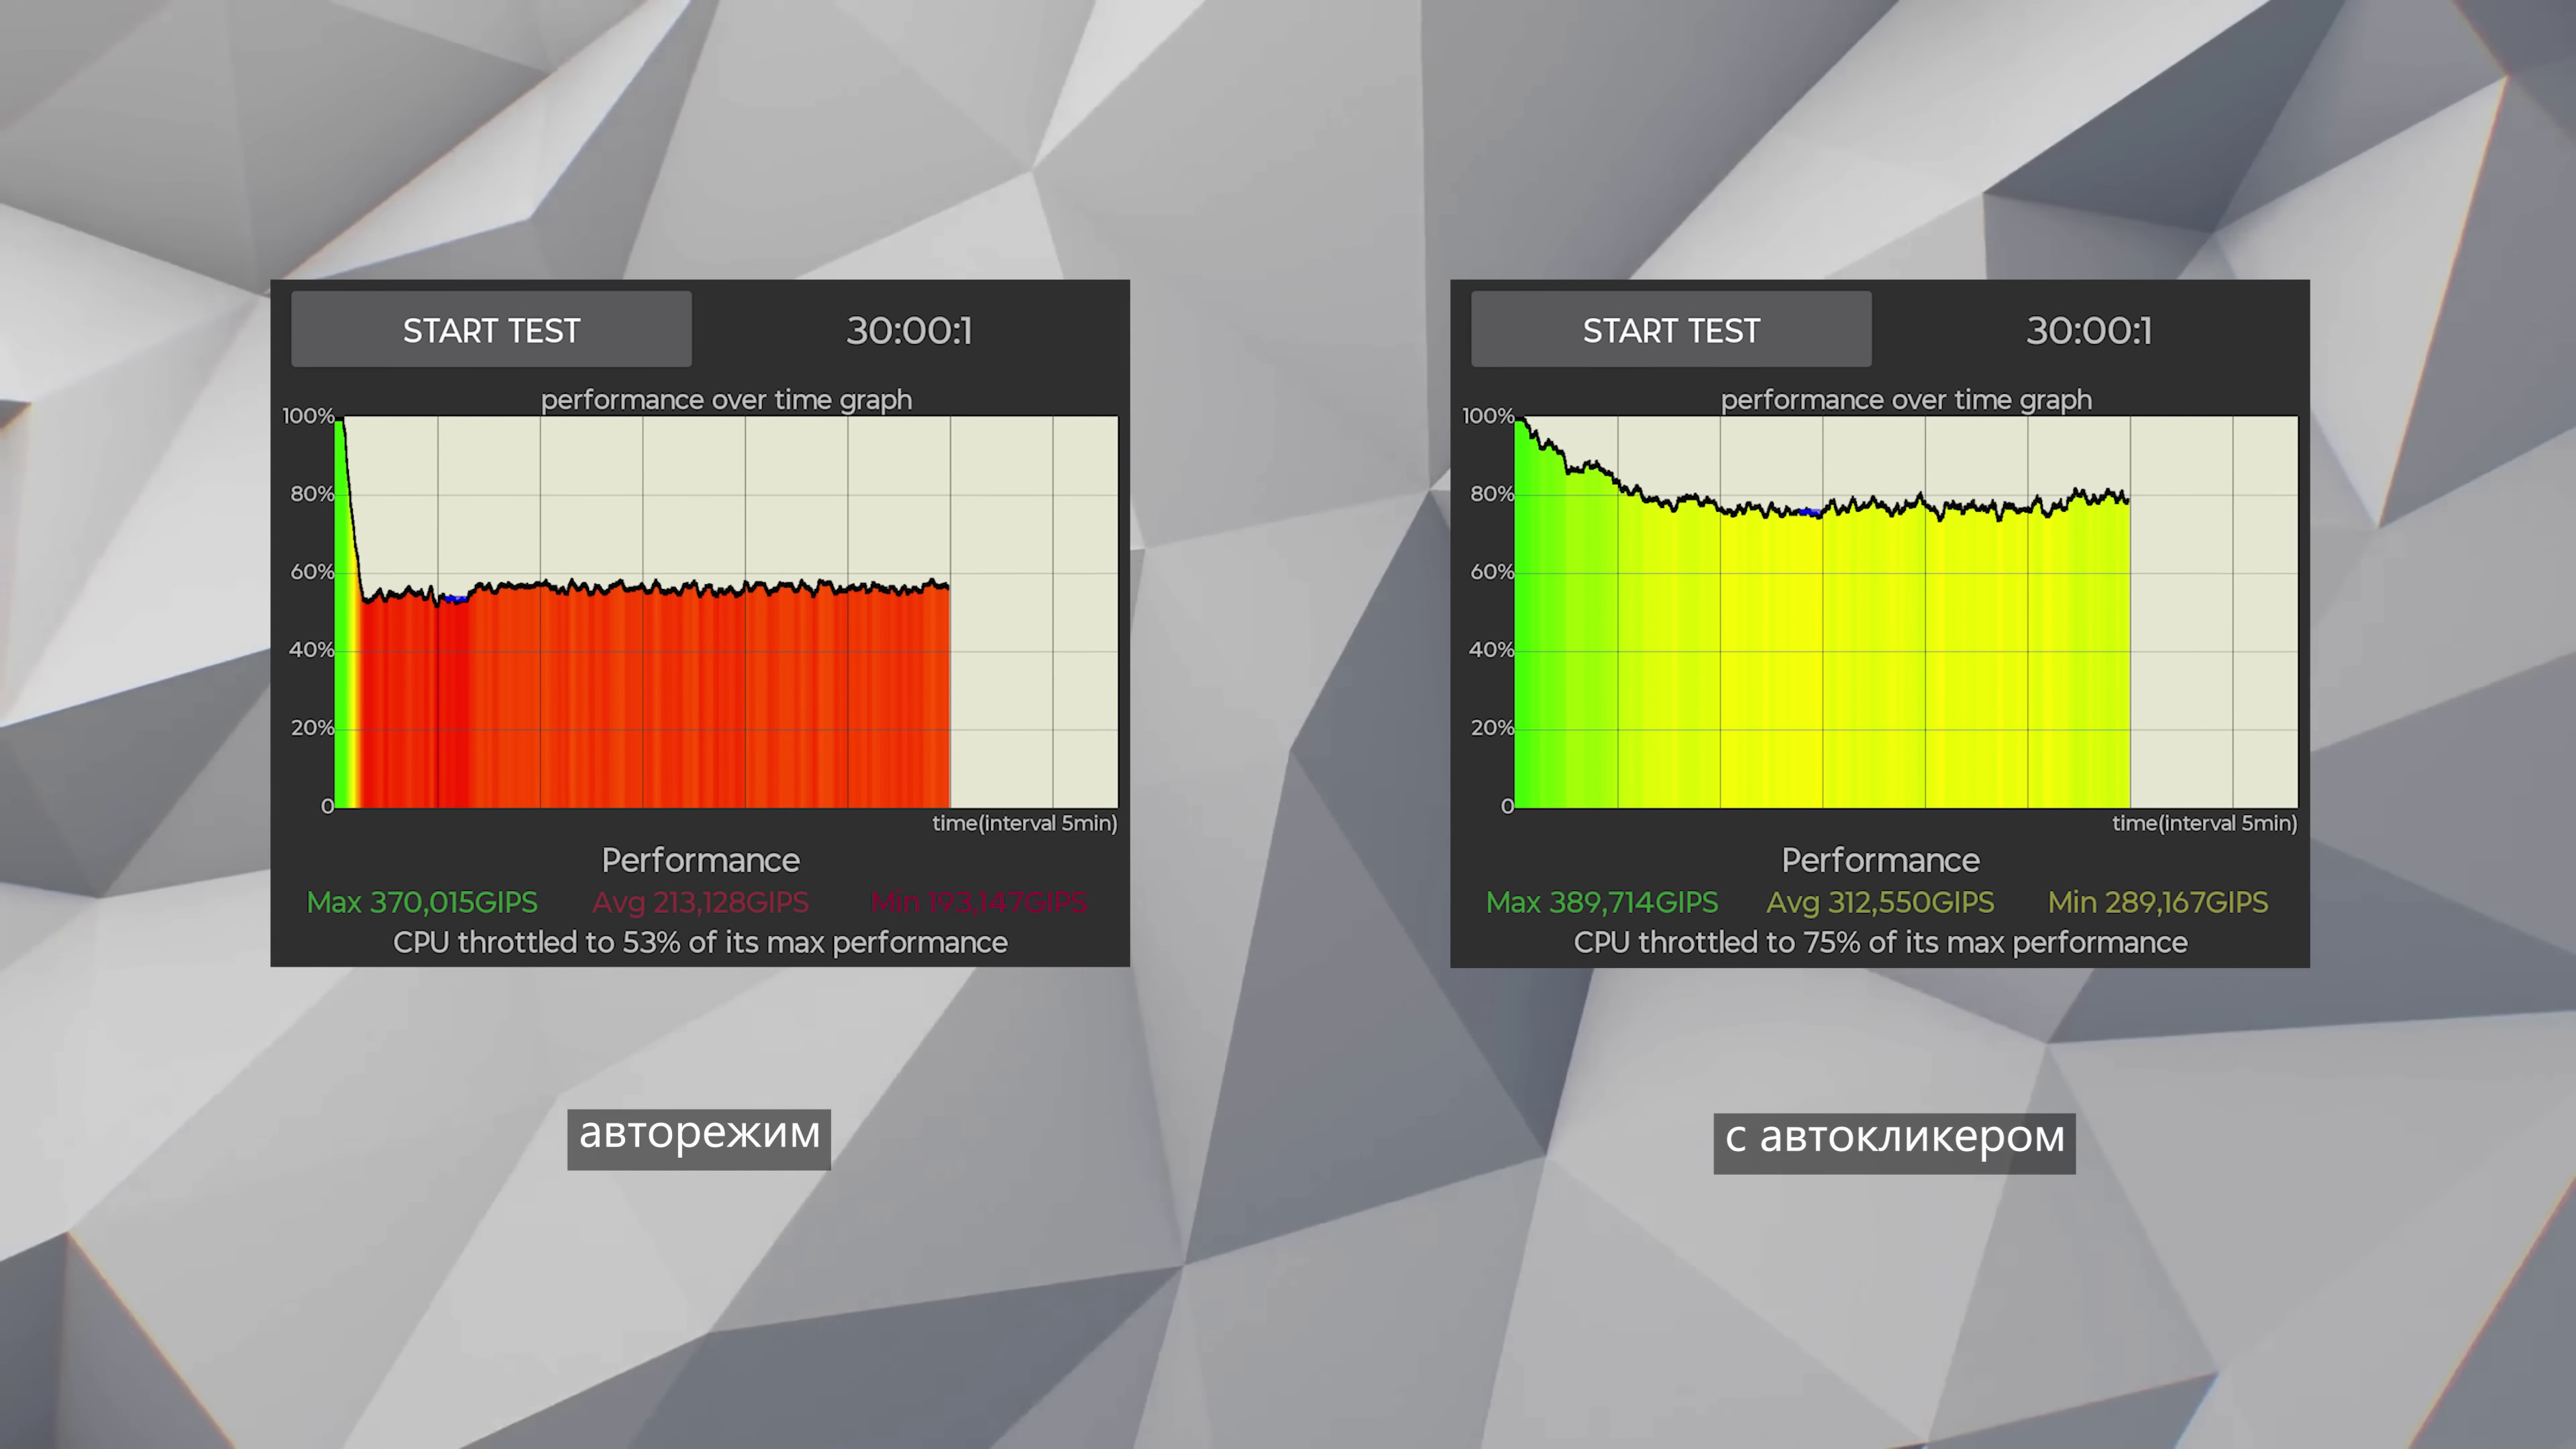This screenshot has width=2576, height=1449.
Task: Click time(interval 5min) label in left panel
Action: (x=1025, y=823)
